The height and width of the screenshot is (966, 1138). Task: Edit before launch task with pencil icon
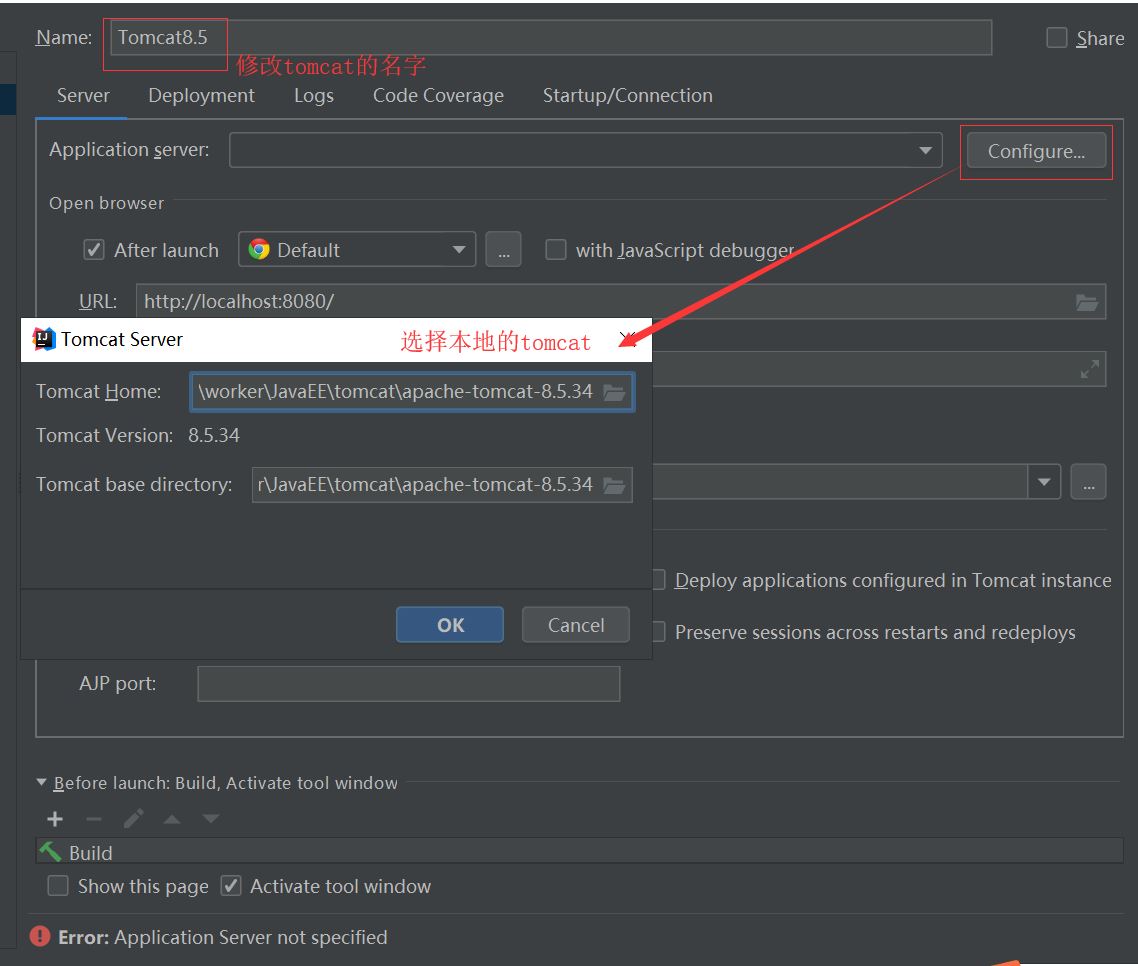133,819
